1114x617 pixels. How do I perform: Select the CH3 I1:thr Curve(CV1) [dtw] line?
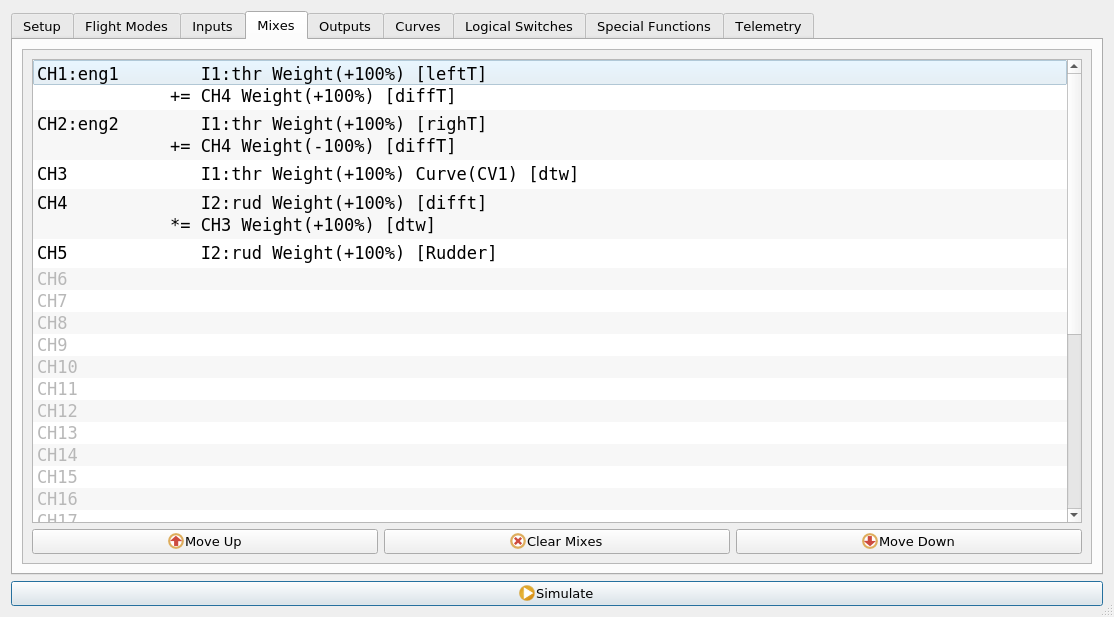(x=550, y=174)
